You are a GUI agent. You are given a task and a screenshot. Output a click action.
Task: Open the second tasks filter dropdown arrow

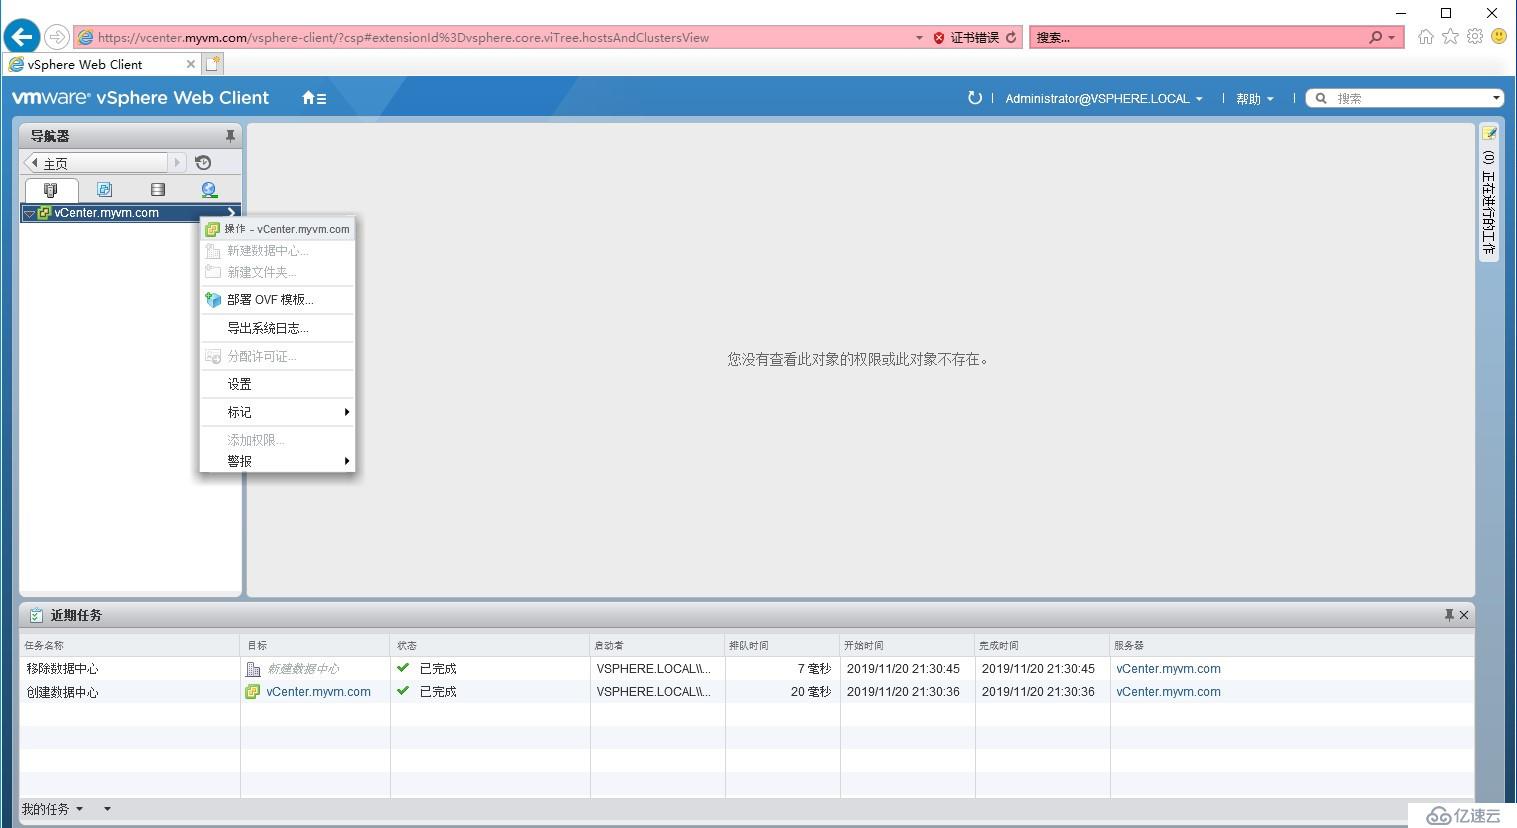[x=107, y=809]
